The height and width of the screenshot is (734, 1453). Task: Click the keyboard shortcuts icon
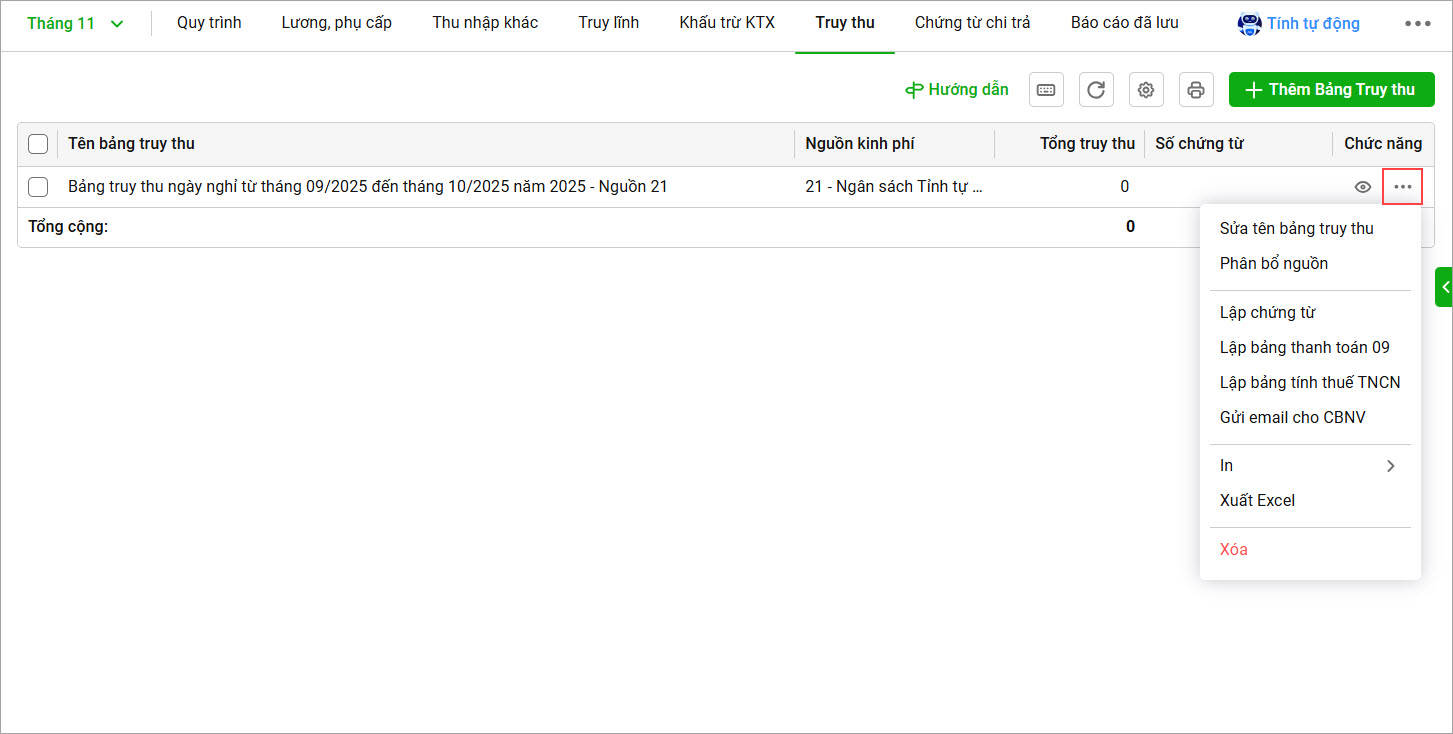1046,90
